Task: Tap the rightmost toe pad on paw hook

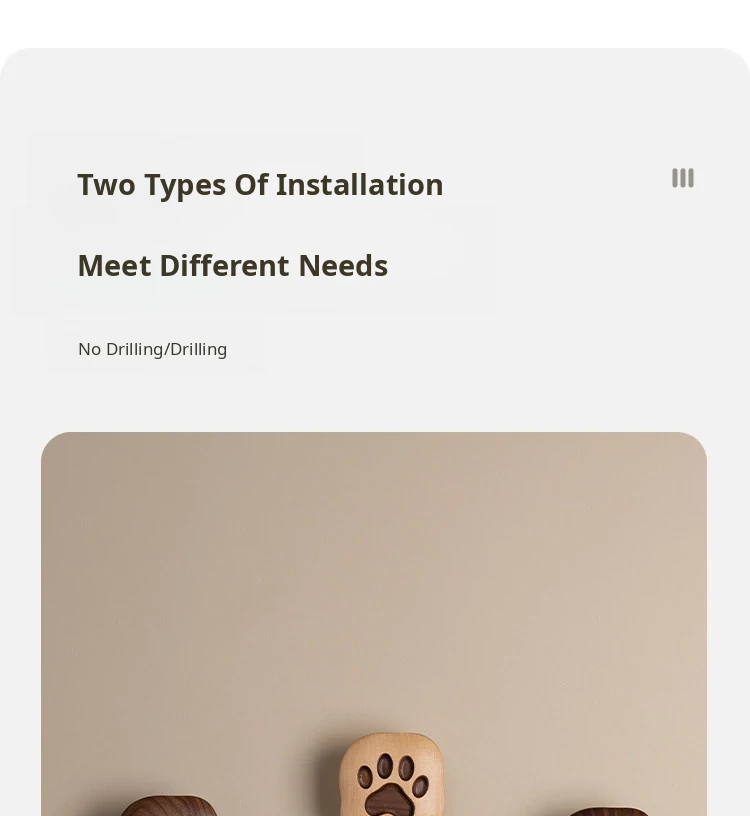Action: coord(421,785)
